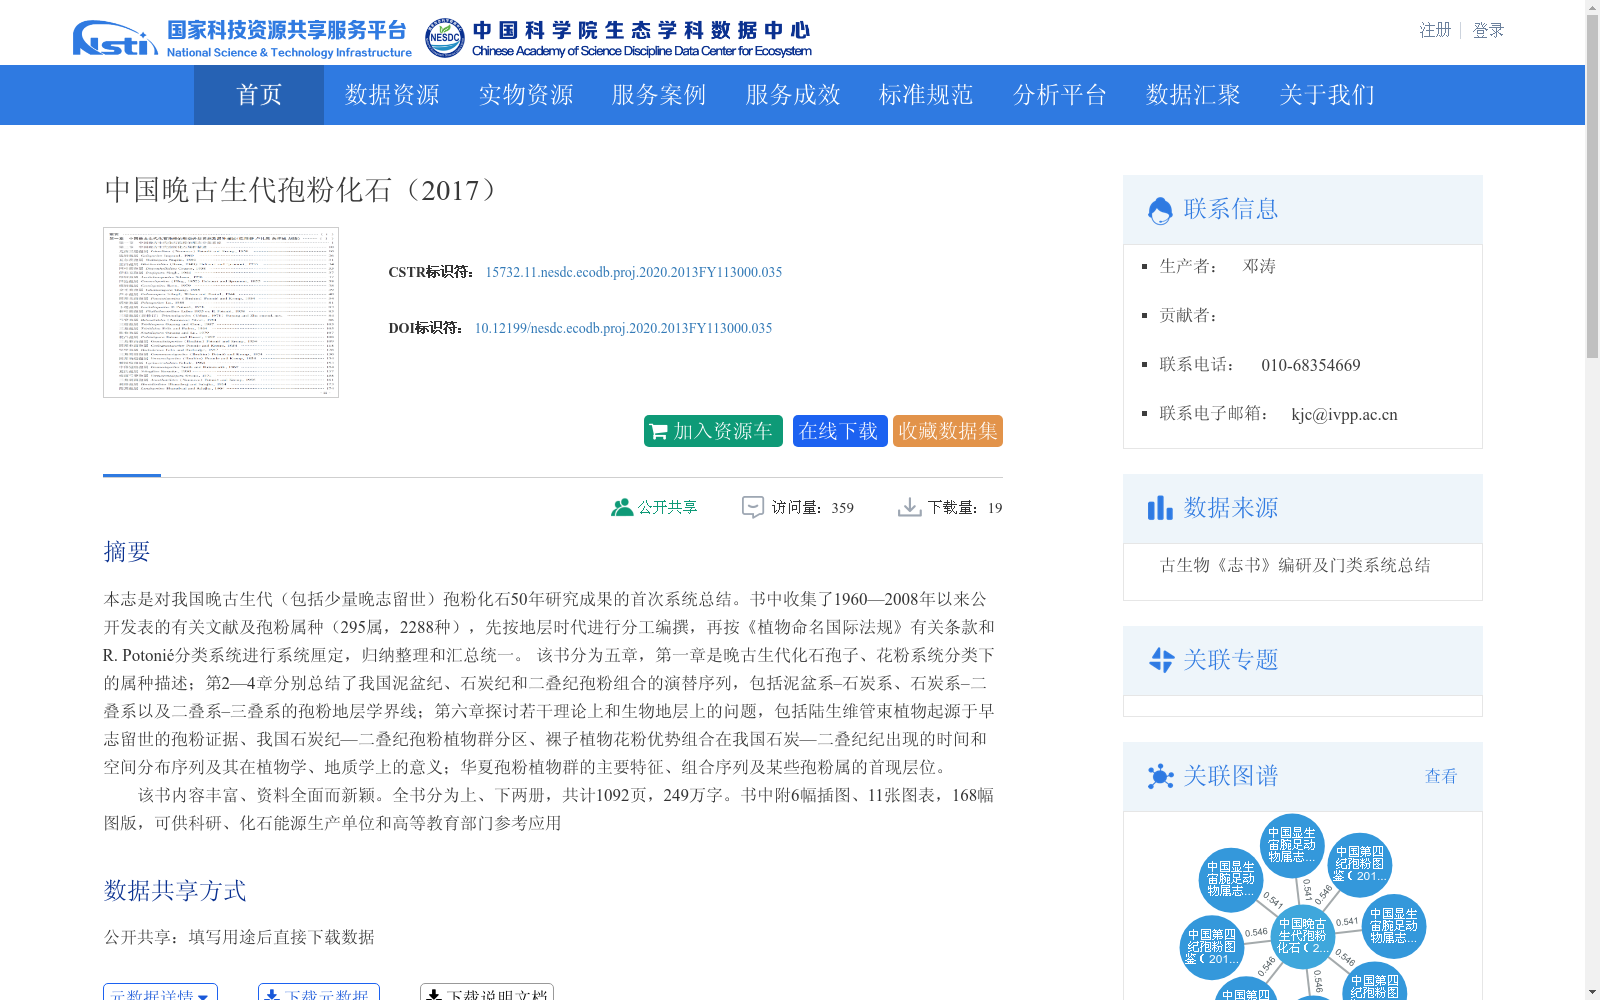Select the central 中国晚古生代孢粉化石 graph node
This screenshot has height=1000, width=1600.
click(1303, 936)
